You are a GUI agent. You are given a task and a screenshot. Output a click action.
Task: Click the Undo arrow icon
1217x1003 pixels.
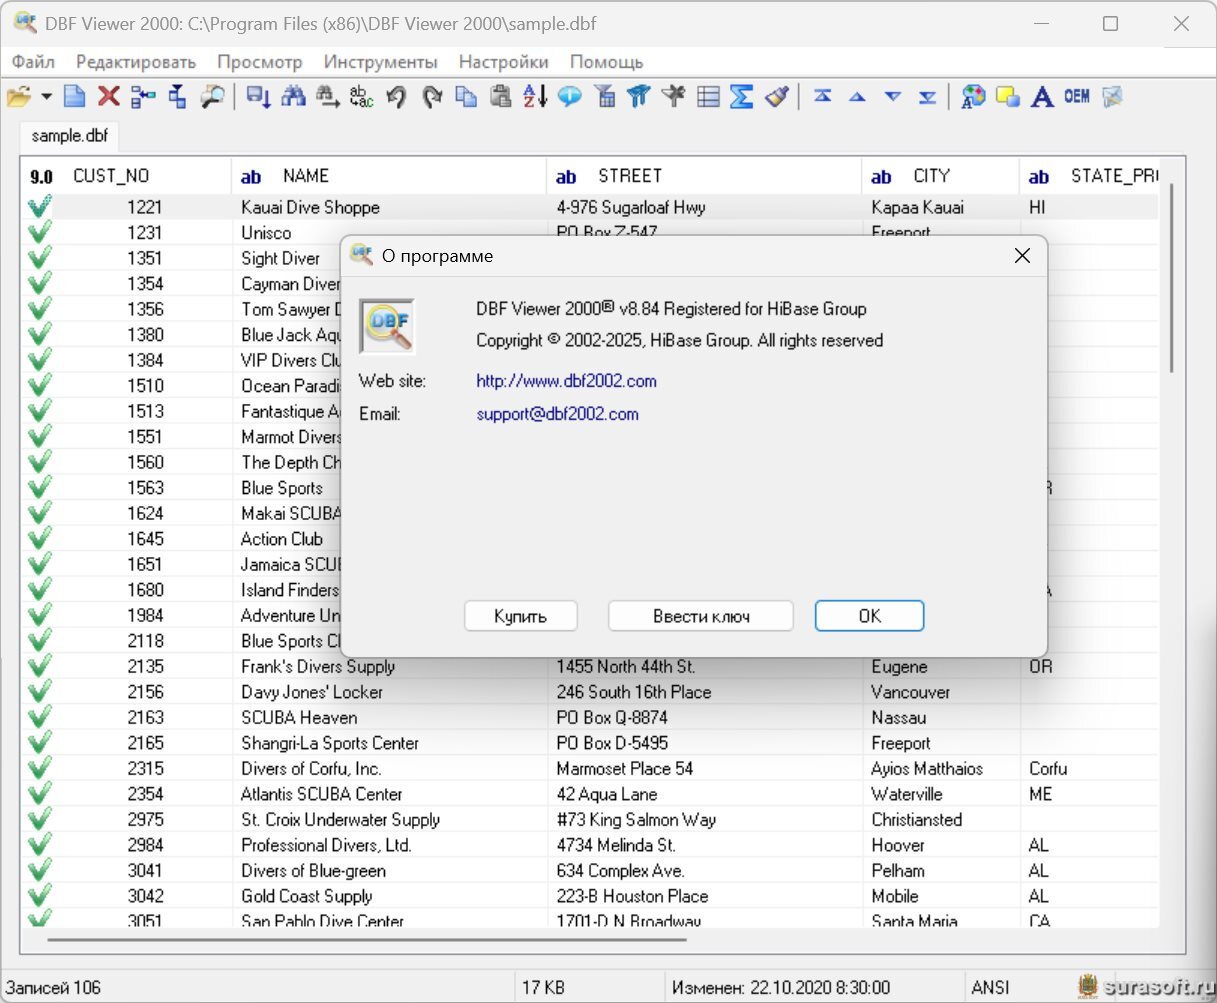coord(396,96)
